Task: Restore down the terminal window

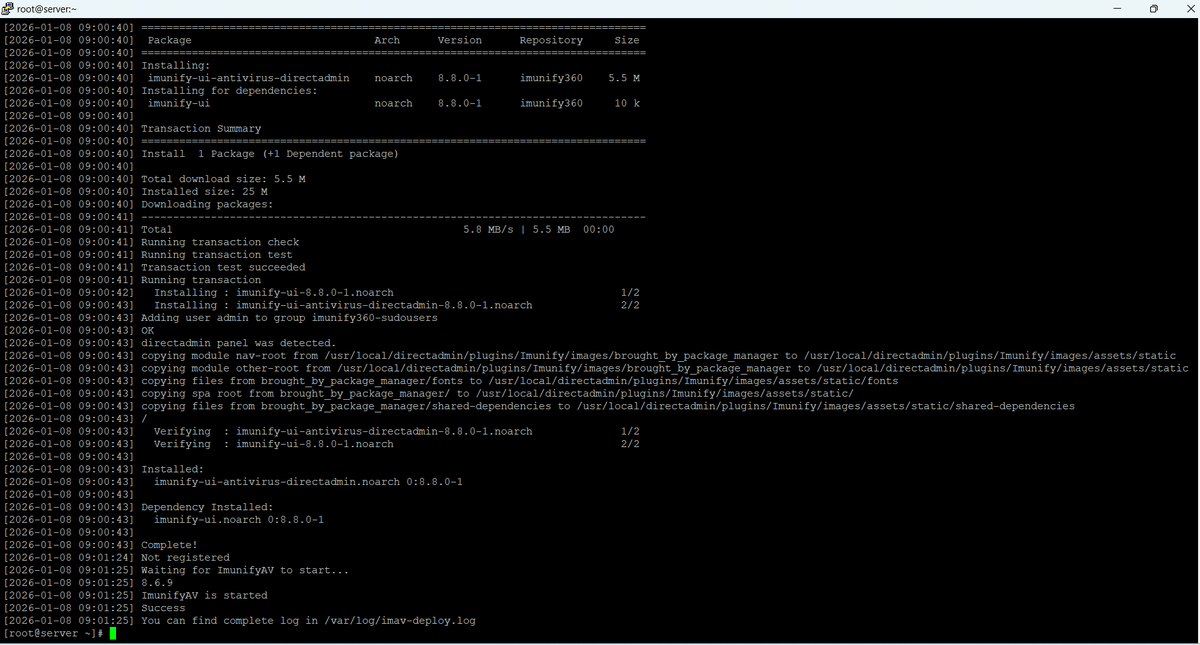Action: point(1153,8)
